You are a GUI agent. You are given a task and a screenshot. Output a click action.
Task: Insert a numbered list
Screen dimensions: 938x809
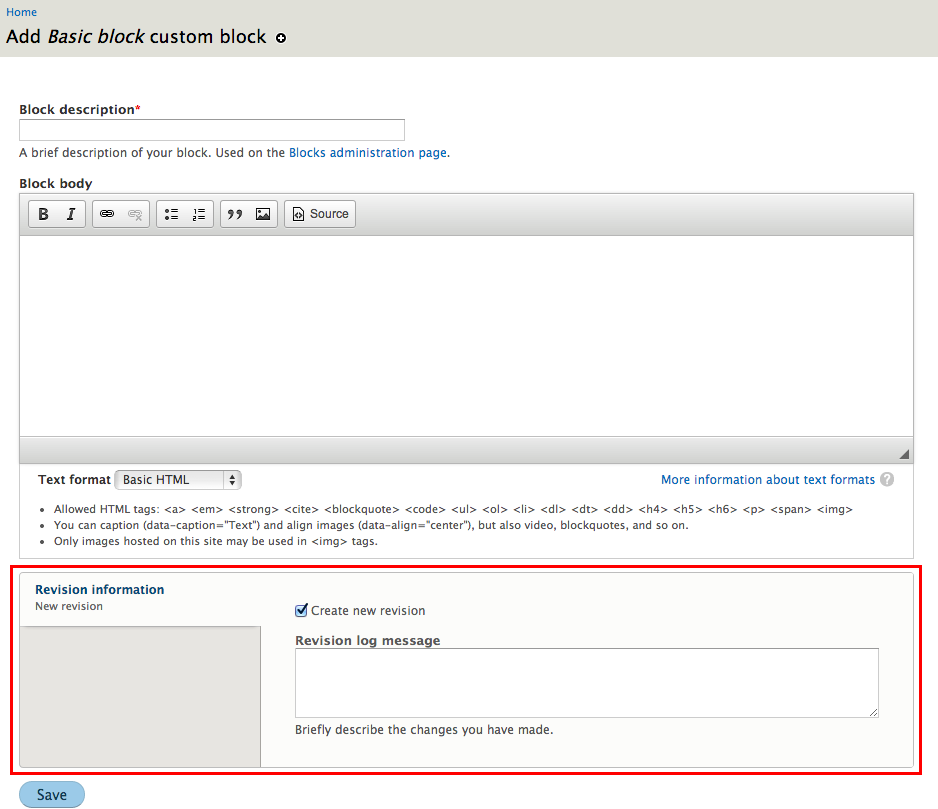pos(199,214)
